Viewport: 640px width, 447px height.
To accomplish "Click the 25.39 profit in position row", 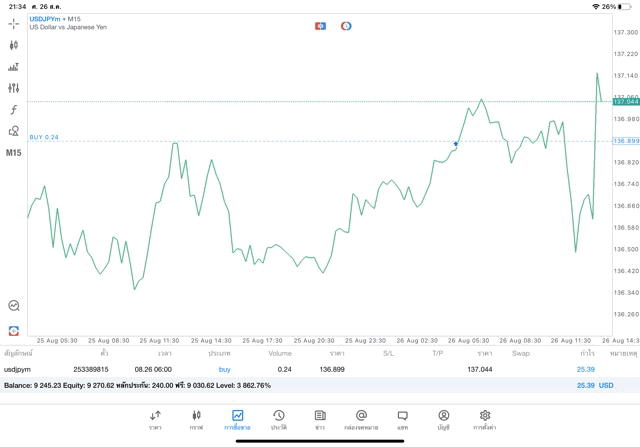I will [586, 369].
